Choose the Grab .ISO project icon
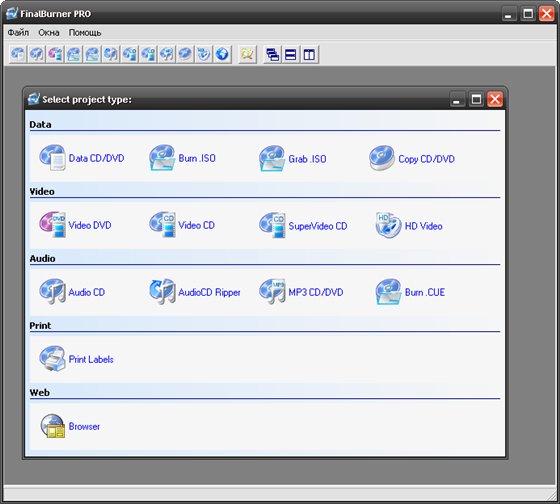 pyautogui.click(x=272, y=158)
